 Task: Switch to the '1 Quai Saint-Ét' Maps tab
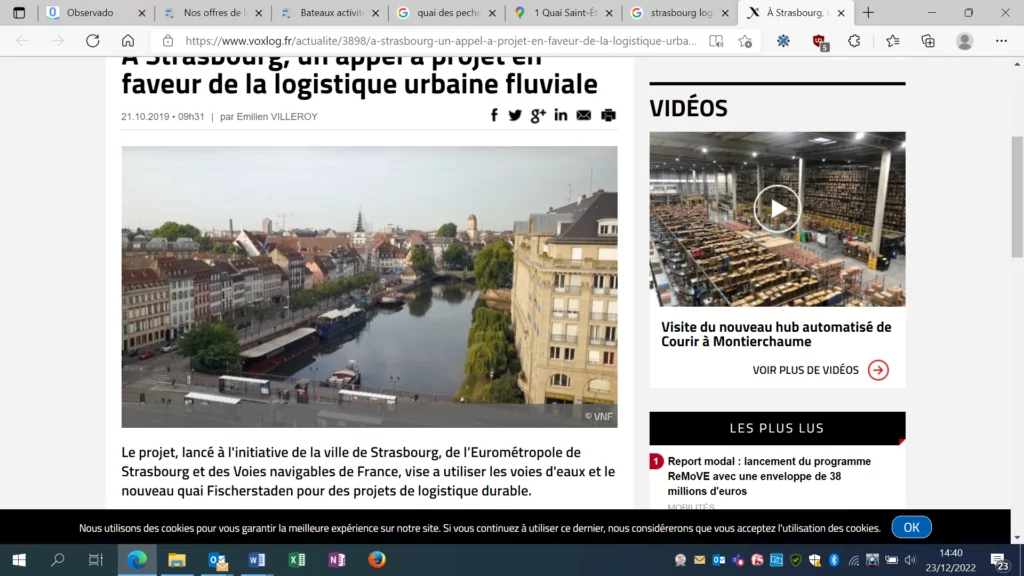pyautogui.click(x=565, y=12)
